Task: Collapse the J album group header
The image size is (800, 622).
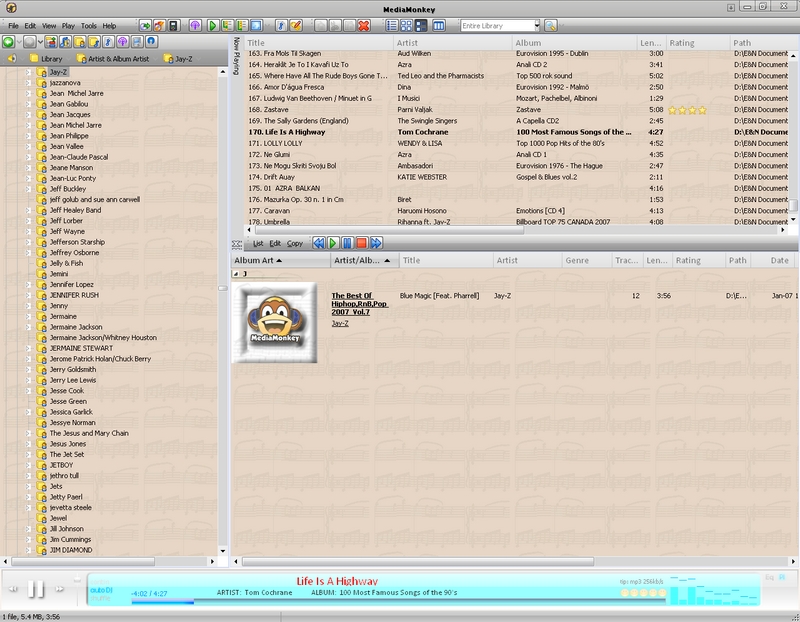Action: pyautogui.click(x=236, y=273)
